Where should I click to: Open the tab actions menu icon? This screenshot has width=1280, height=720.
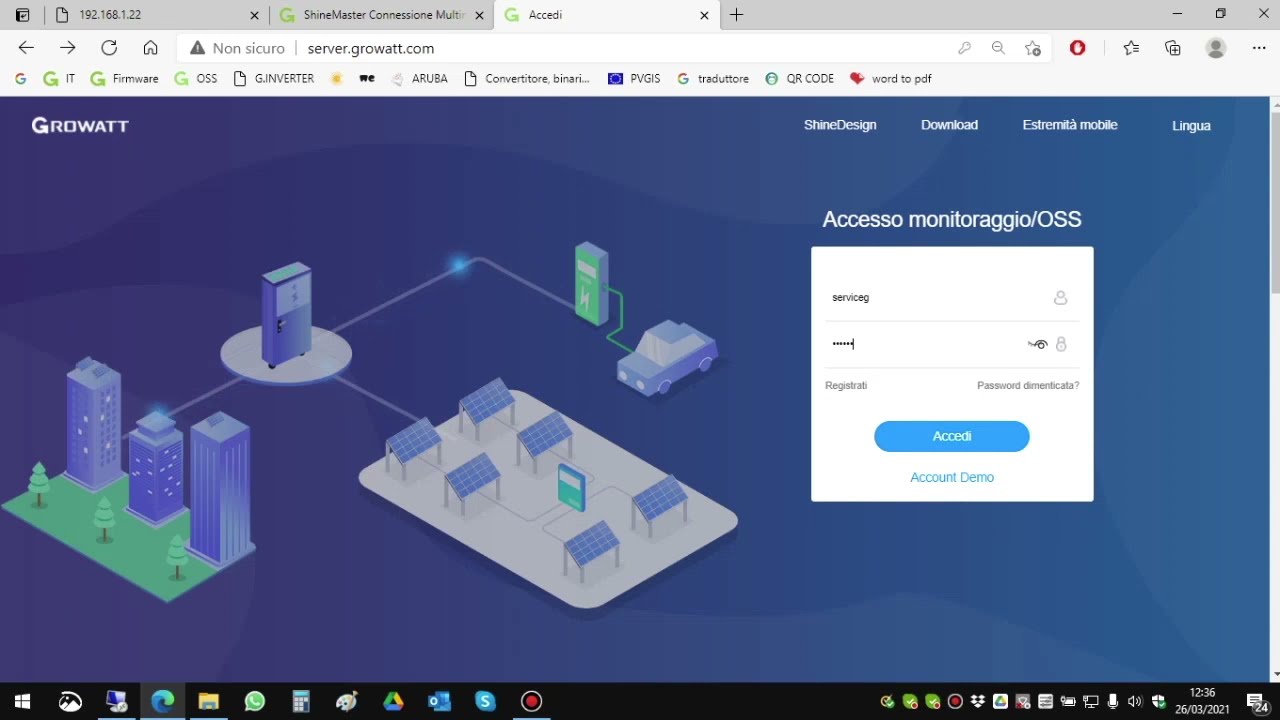coord(23,15)
